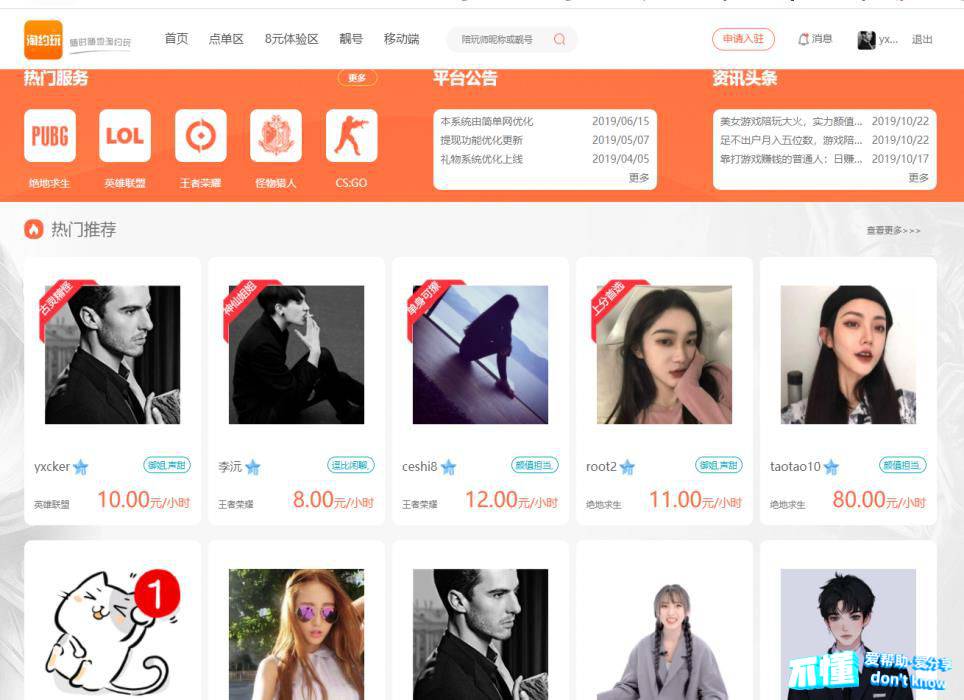Click the 李沅 username
This screenshot has width=964, height=700.
230,466
